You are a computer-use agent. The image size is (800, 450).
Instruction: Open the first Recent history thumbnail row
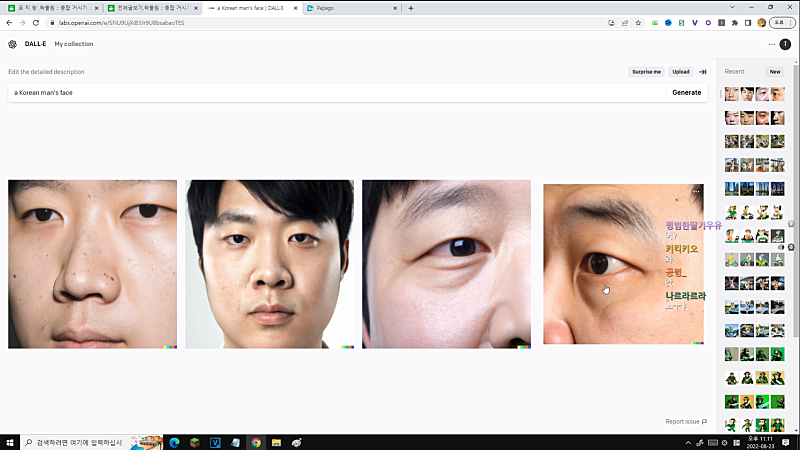[x=754, y=94]
